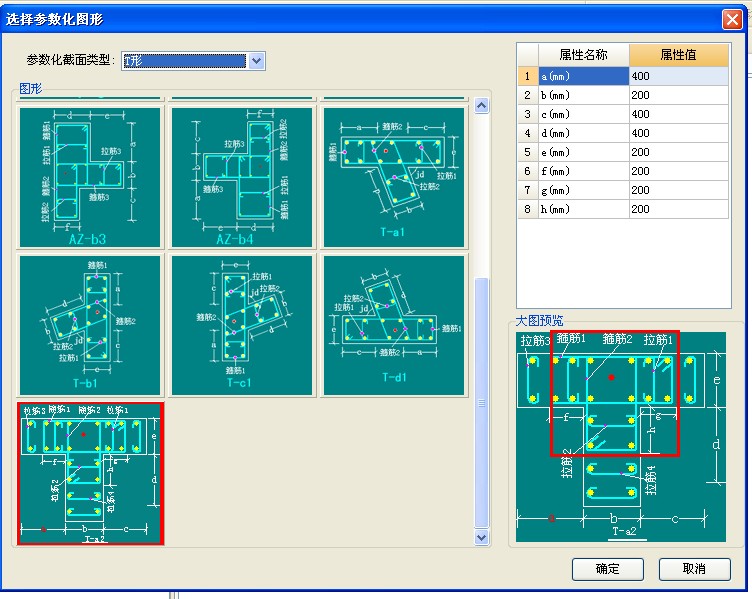This screenshot has height=599, width=752.
Task: Click the T-a2 large preview image
Action: 621,436
